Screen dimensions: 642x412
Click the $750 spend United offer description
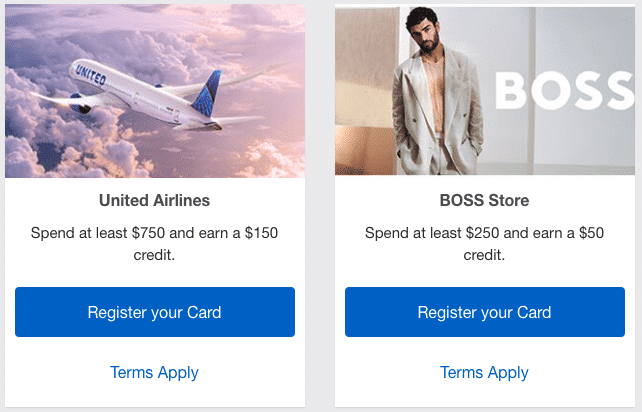[x=154, y=244]
